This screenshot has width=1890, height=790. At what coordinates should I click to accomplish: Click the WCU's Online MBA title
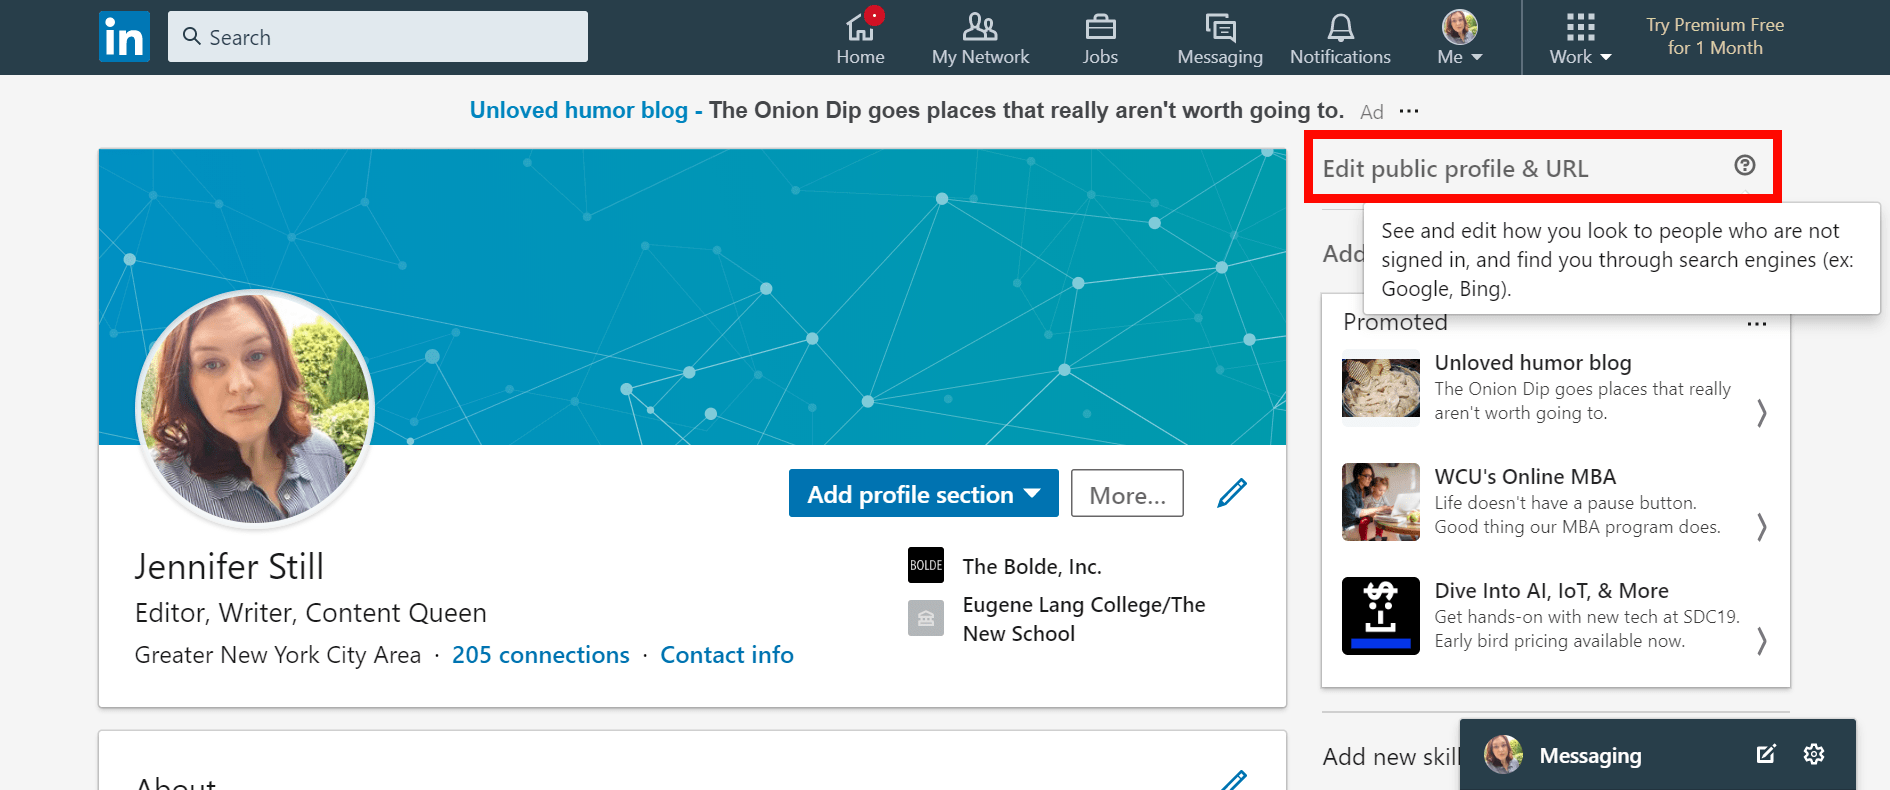point(1525,477)
